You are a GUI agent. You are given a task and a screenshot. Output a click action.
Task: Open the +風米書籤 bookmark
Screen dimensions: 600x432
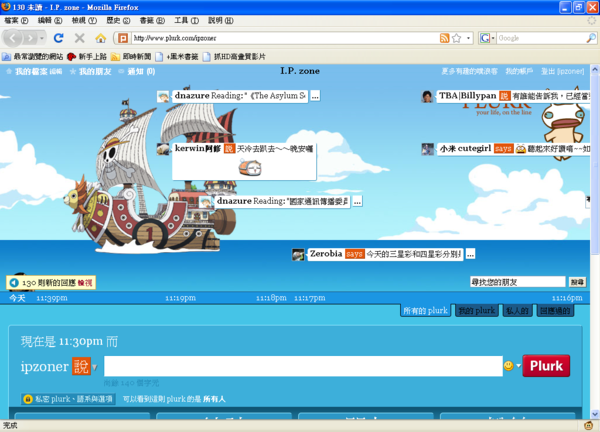(177, 57)
